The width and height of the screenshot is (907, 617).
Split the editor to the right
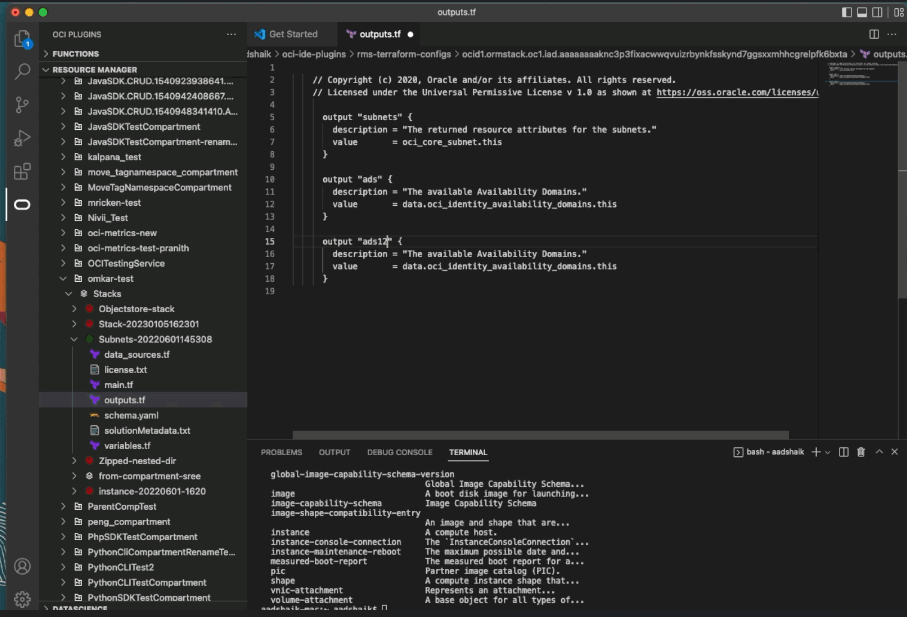coord(875,34)
